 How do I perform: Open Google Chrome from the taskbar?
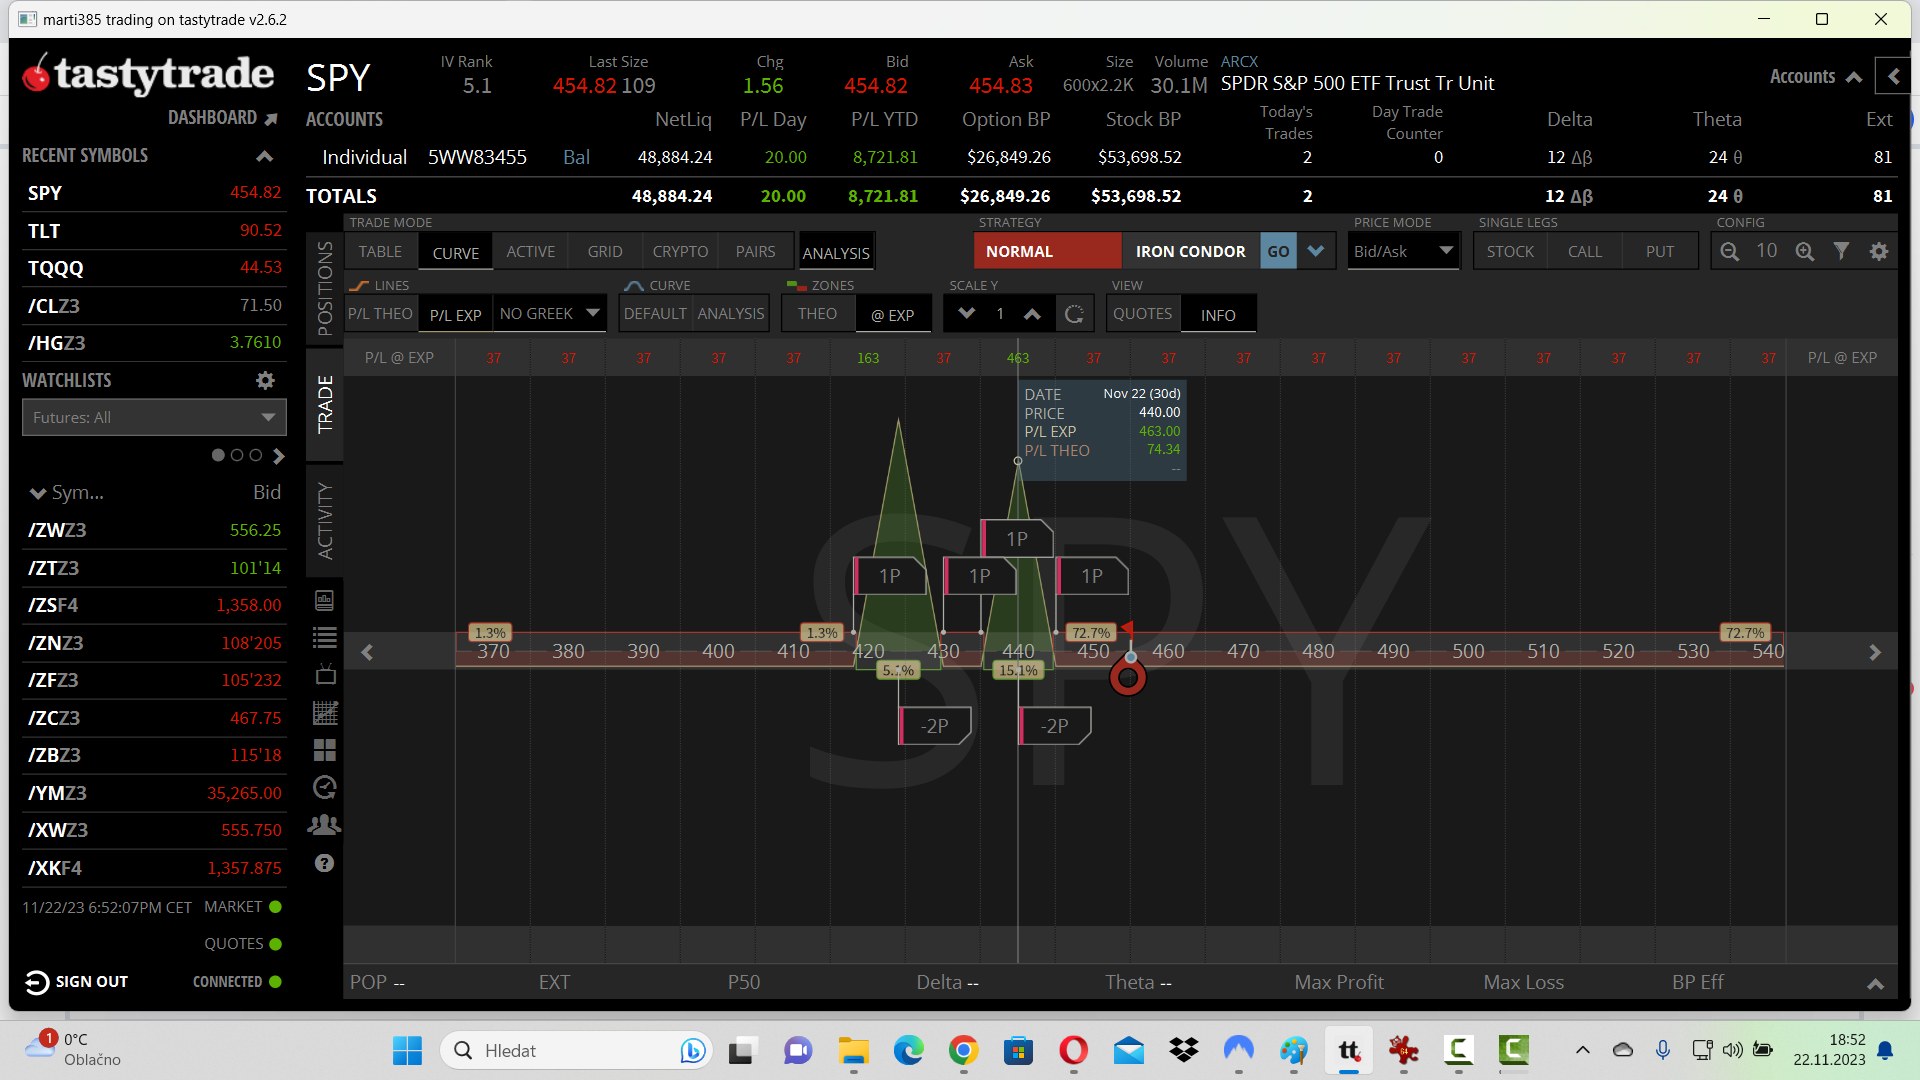click(x=963, y=1050)
